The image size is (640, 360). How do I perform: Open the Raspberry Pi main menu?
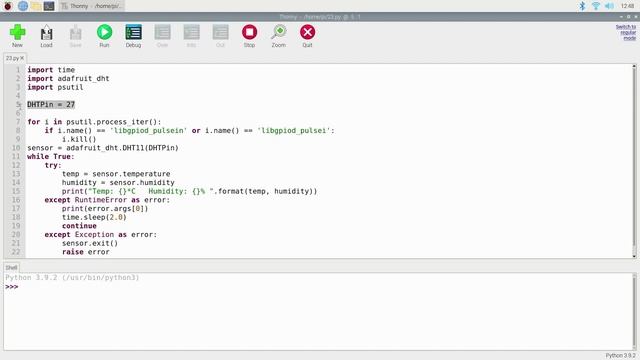(8, 6)
